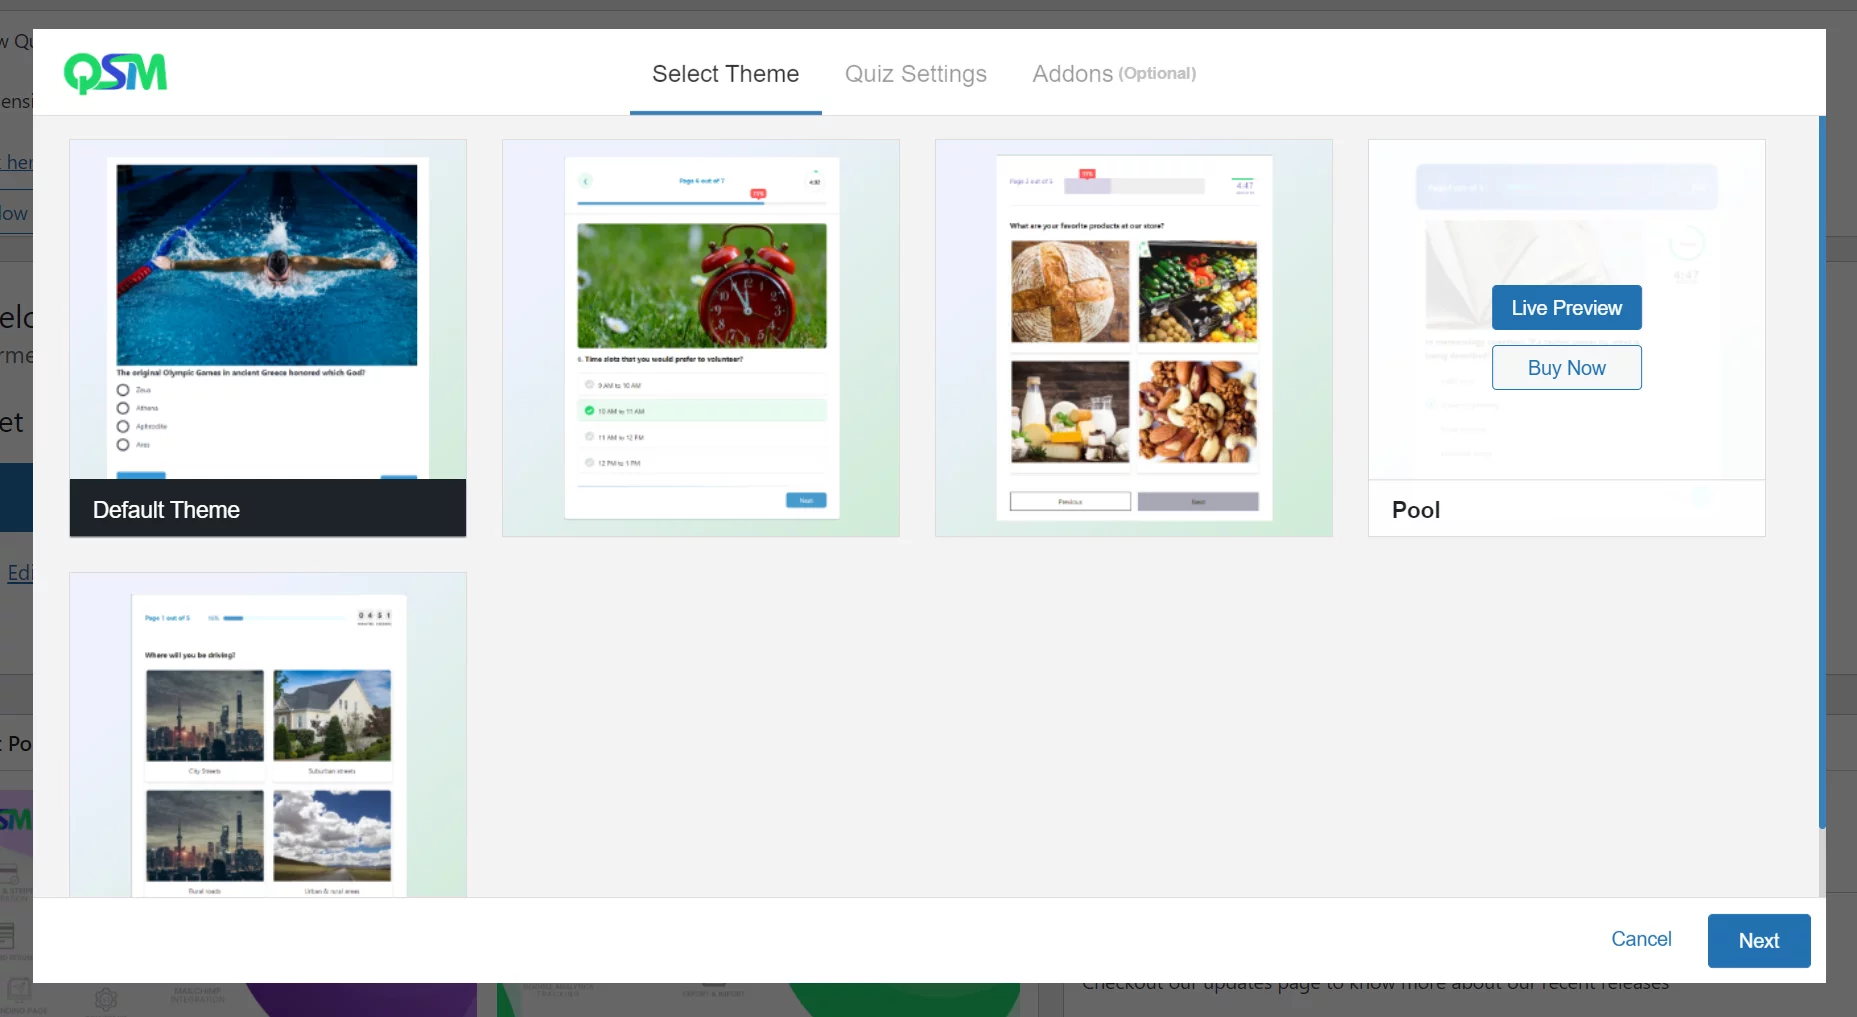Open the Quiz Settings tab
1857x1017 pixels.
click(x=915, y=74)
